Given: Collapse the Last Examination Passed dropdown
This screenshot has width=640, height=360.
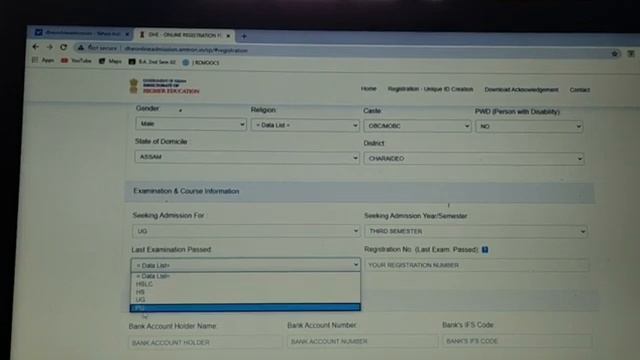Looking at the screenshot, I should pyautogui.click(x=246, y=265).
